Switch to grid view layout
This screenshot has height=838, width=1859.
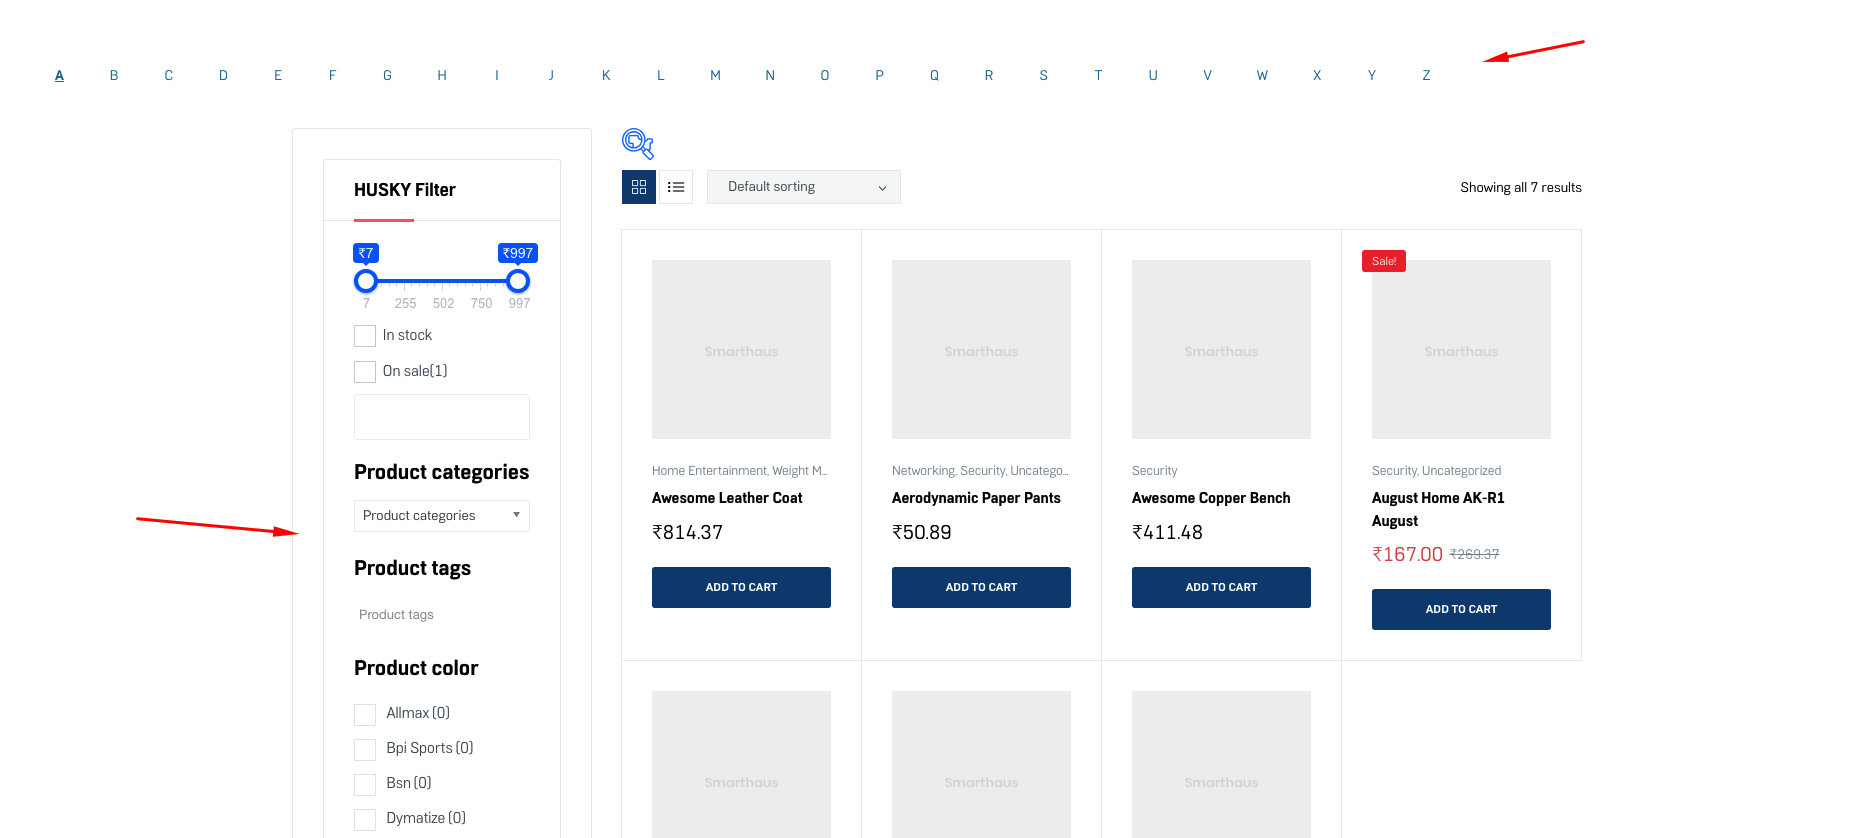point(639,187)
